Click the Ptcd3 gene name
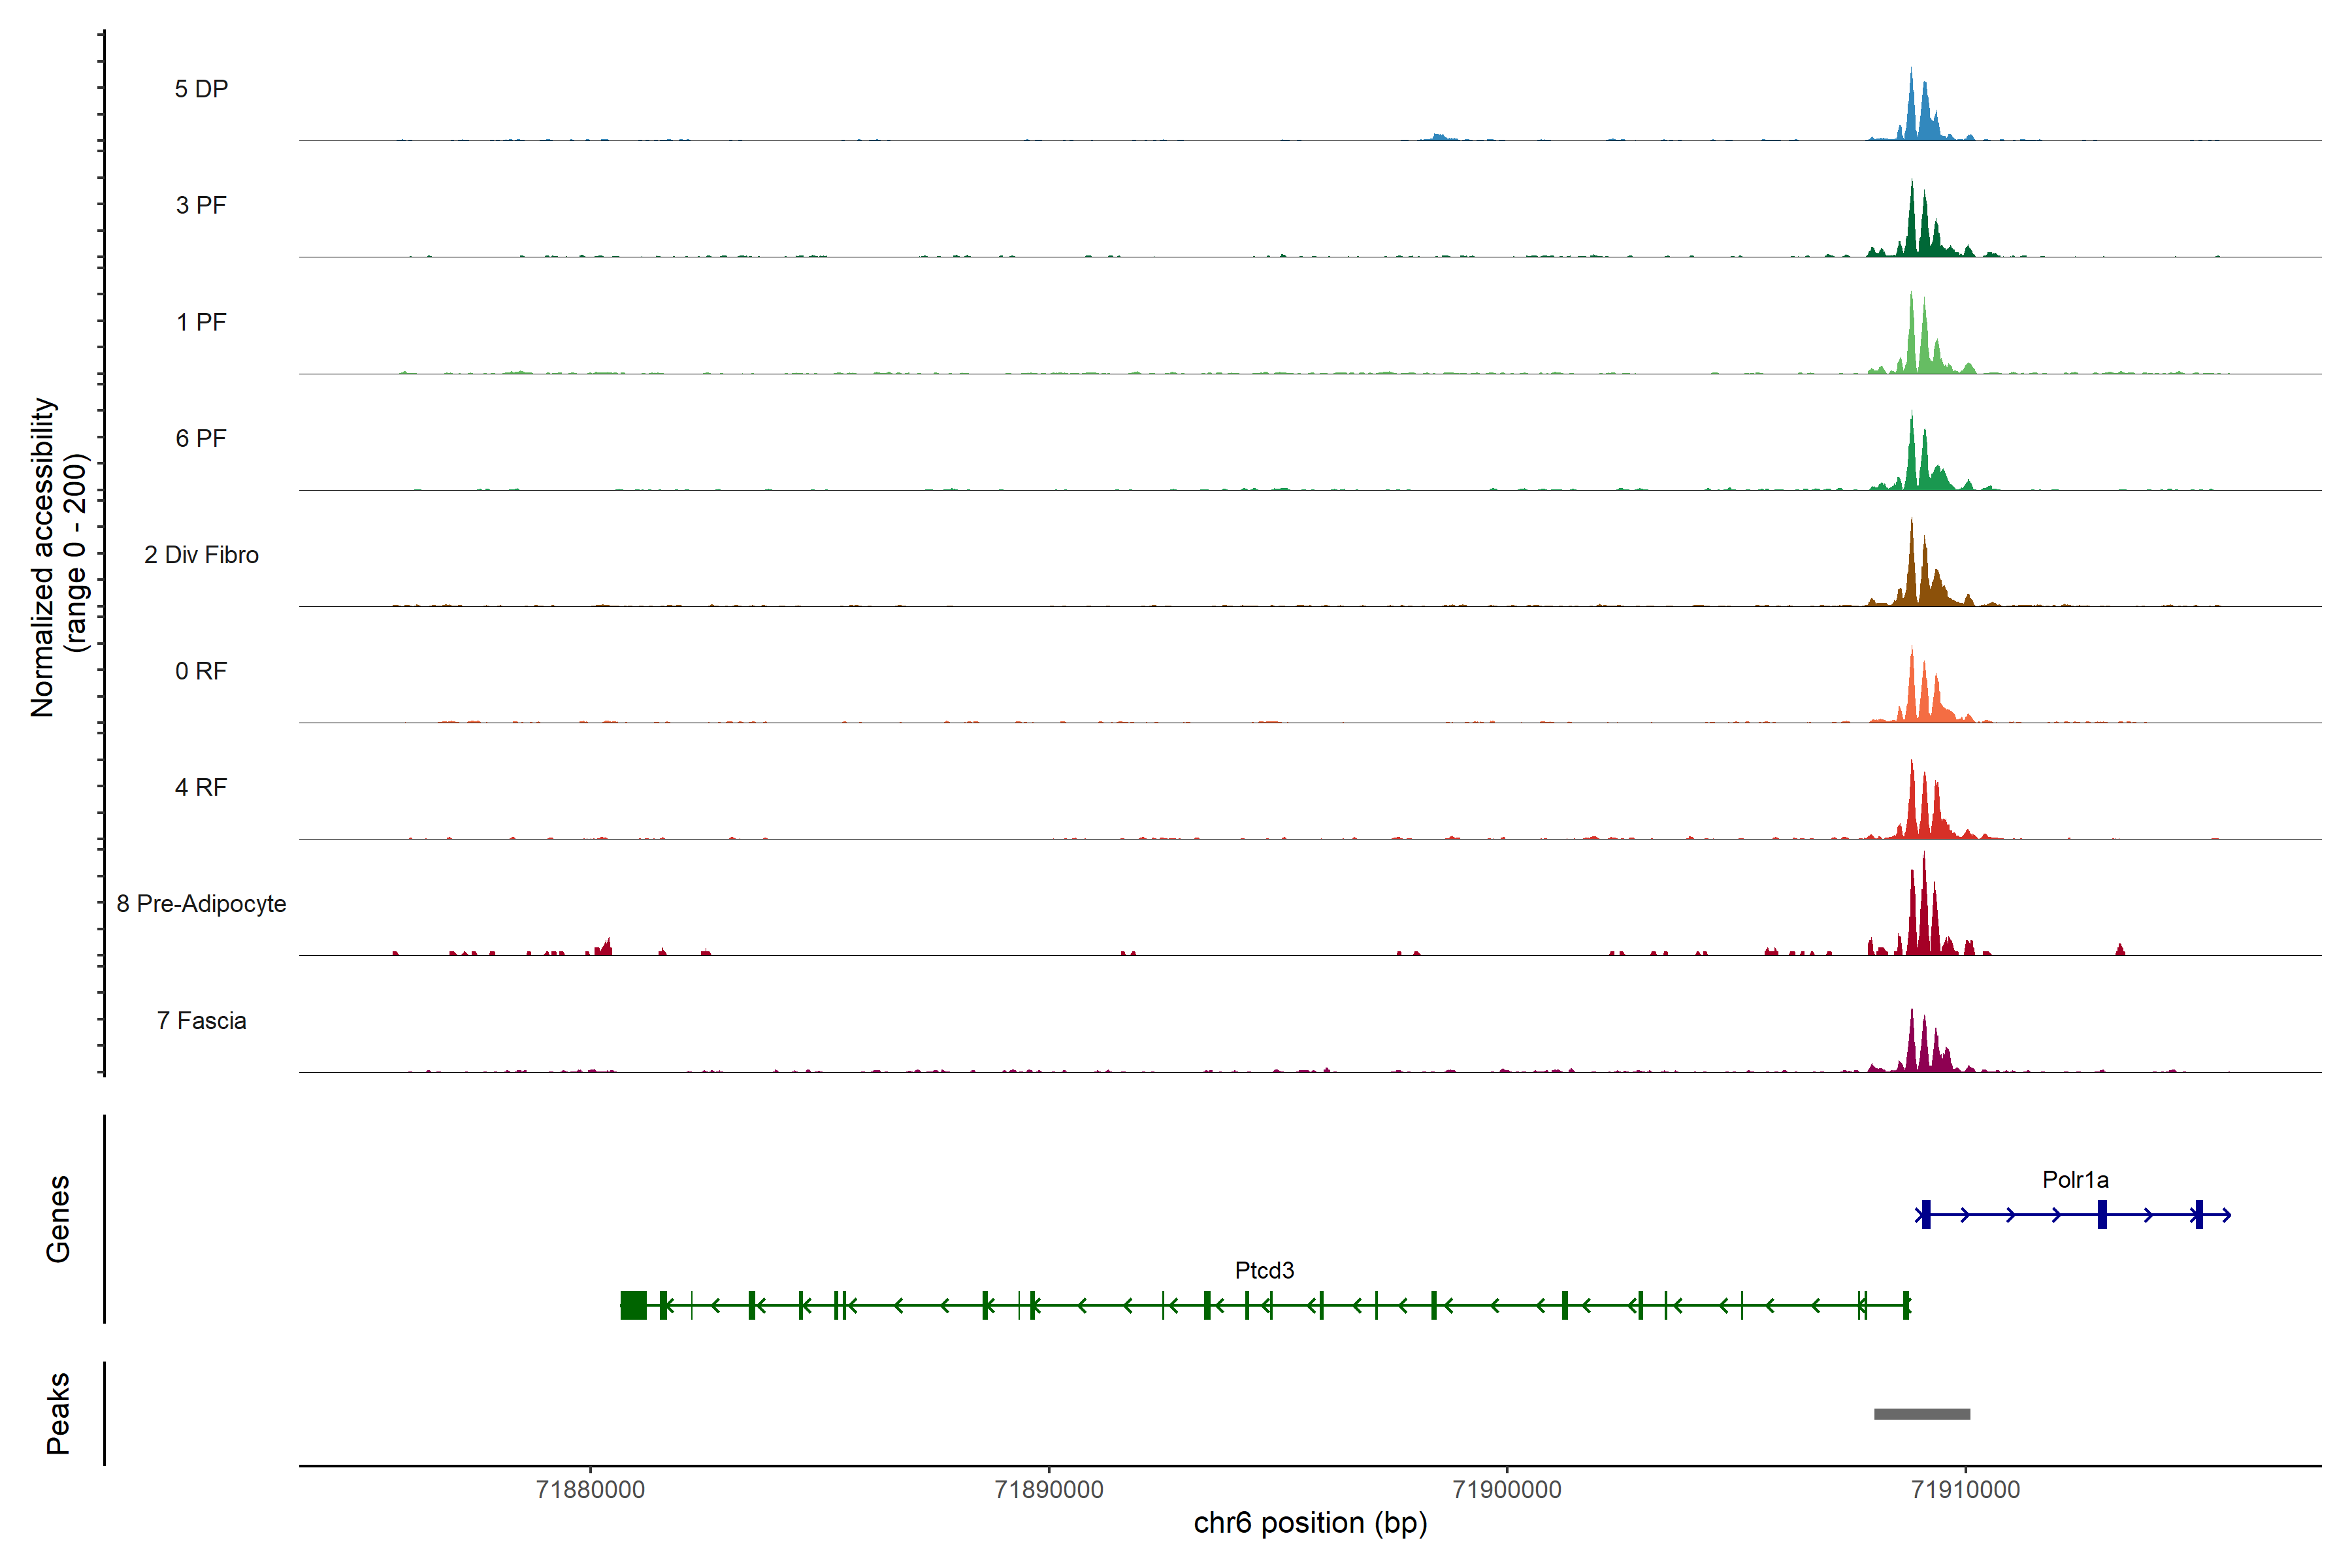 pos(1264,1270)
